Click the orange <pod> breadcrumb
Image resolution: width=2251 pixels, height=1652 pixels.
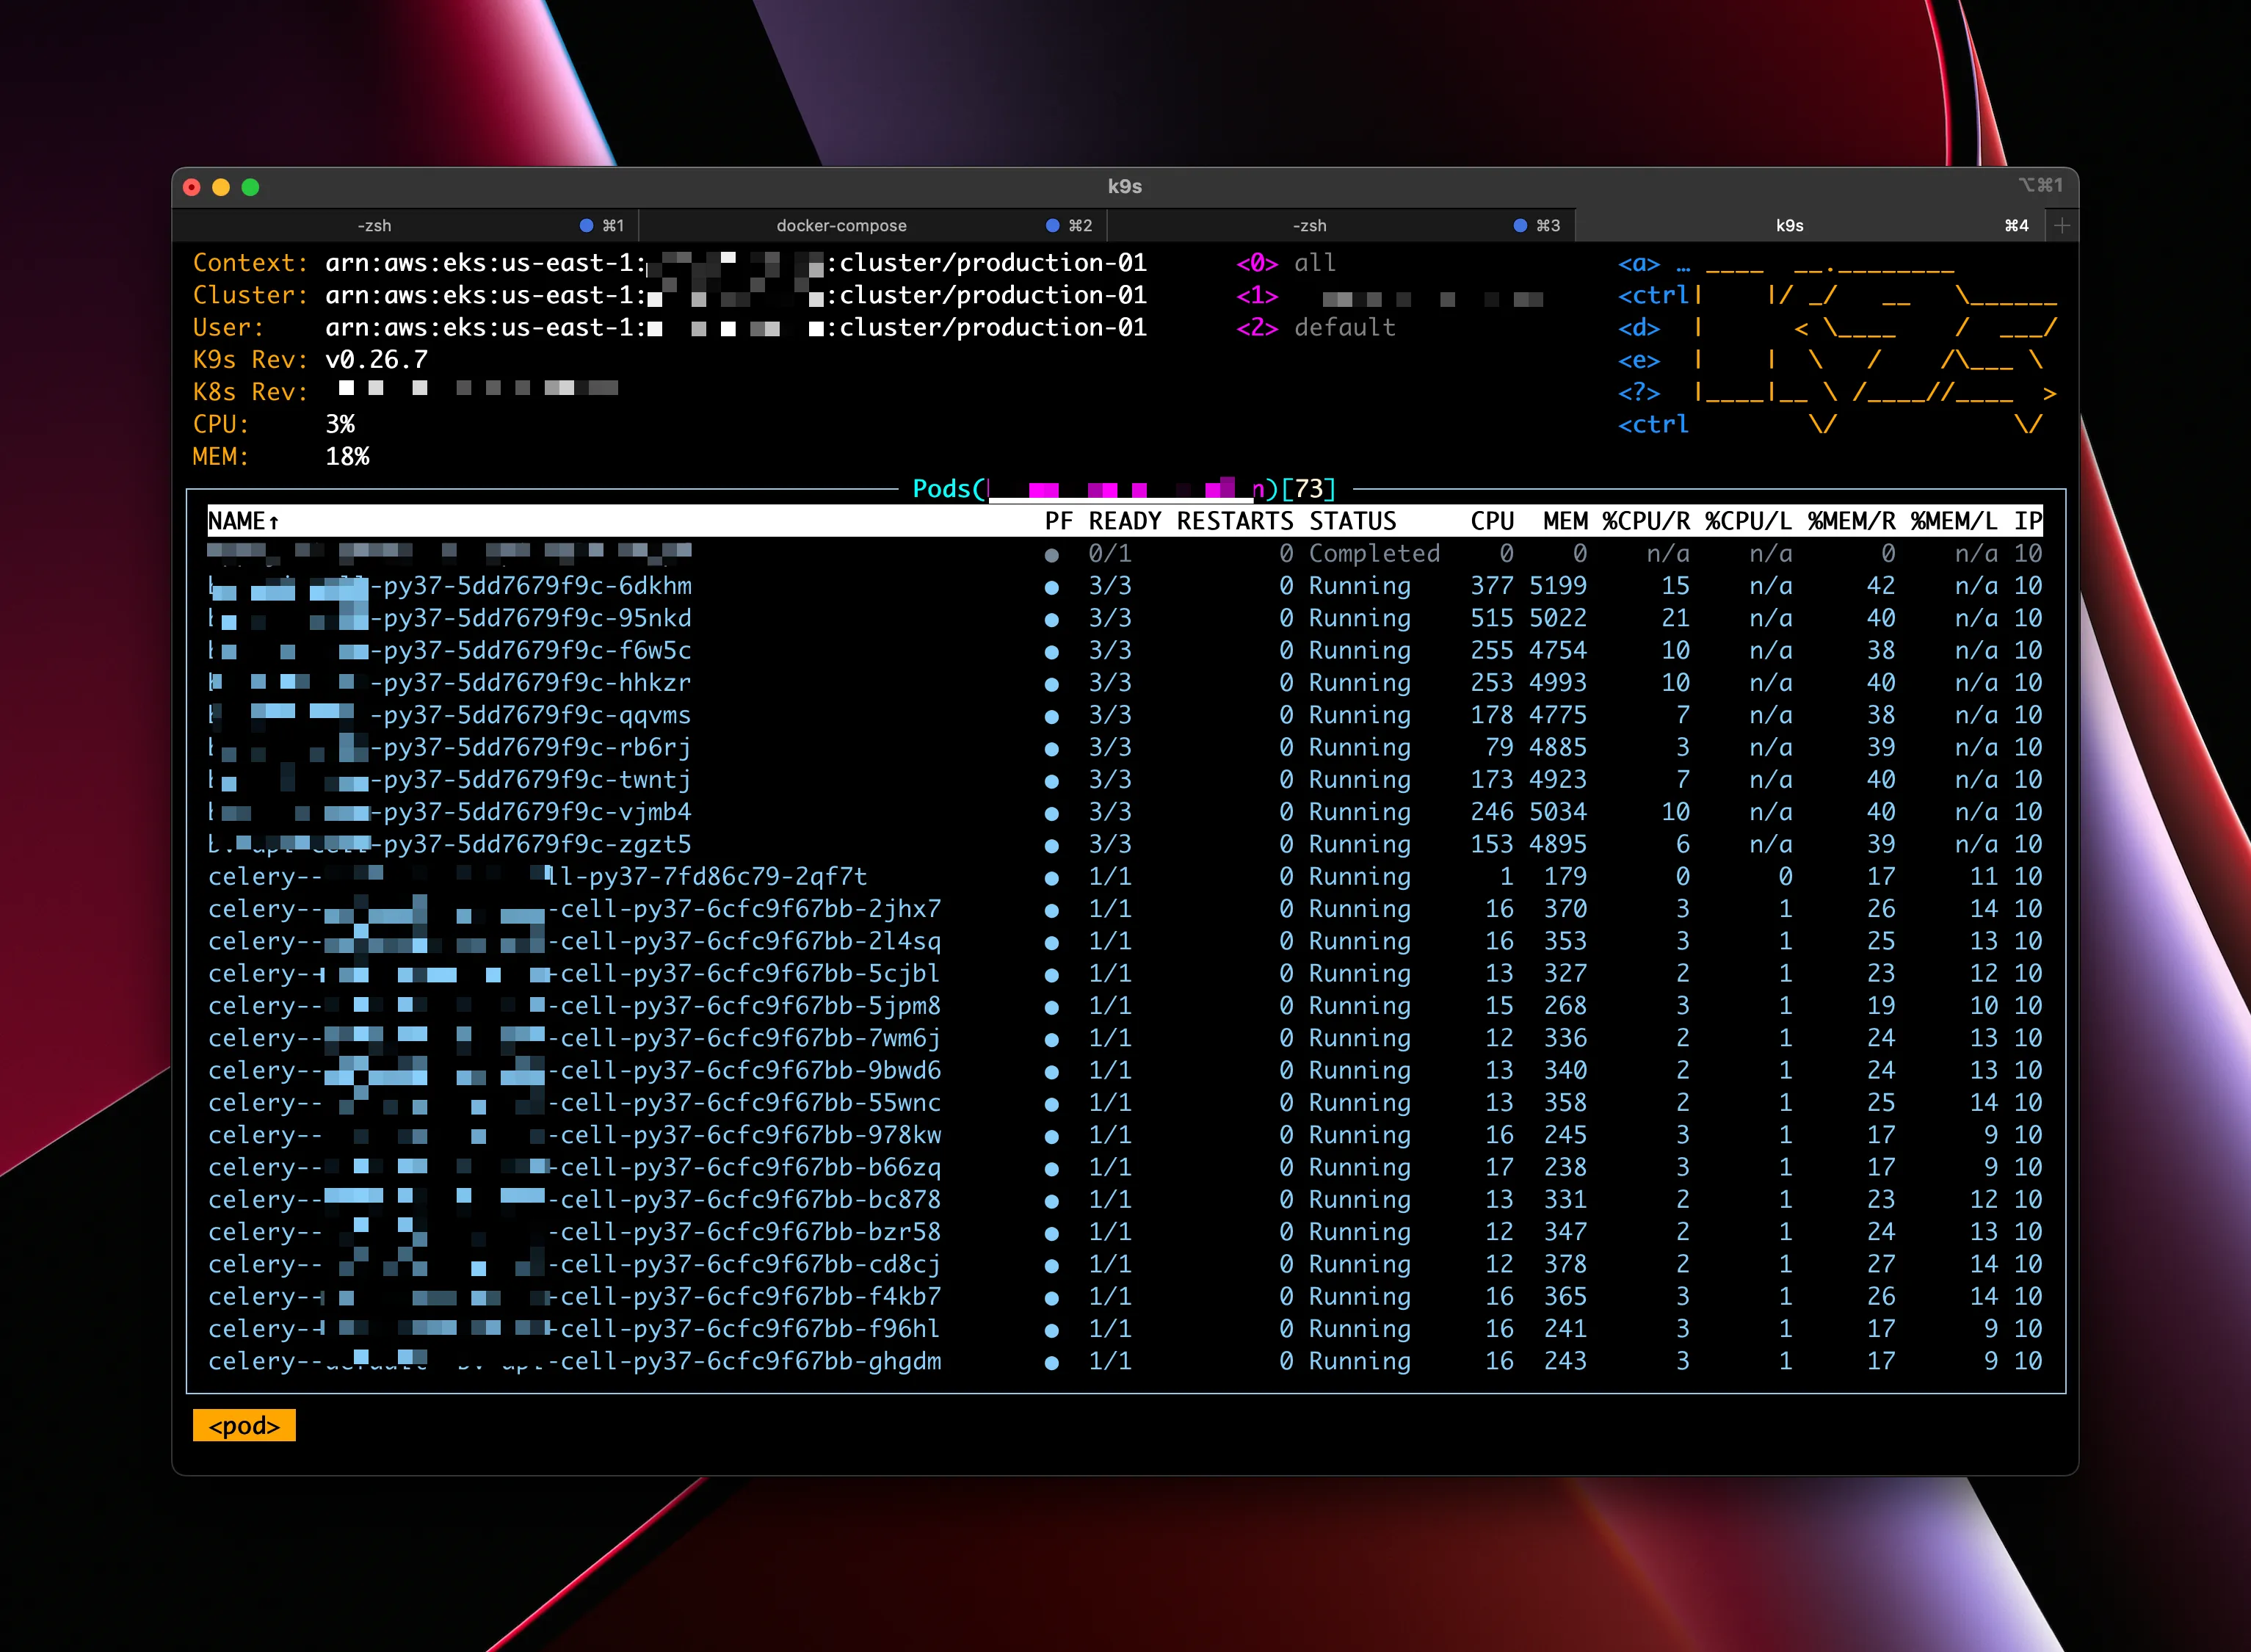244,1425
